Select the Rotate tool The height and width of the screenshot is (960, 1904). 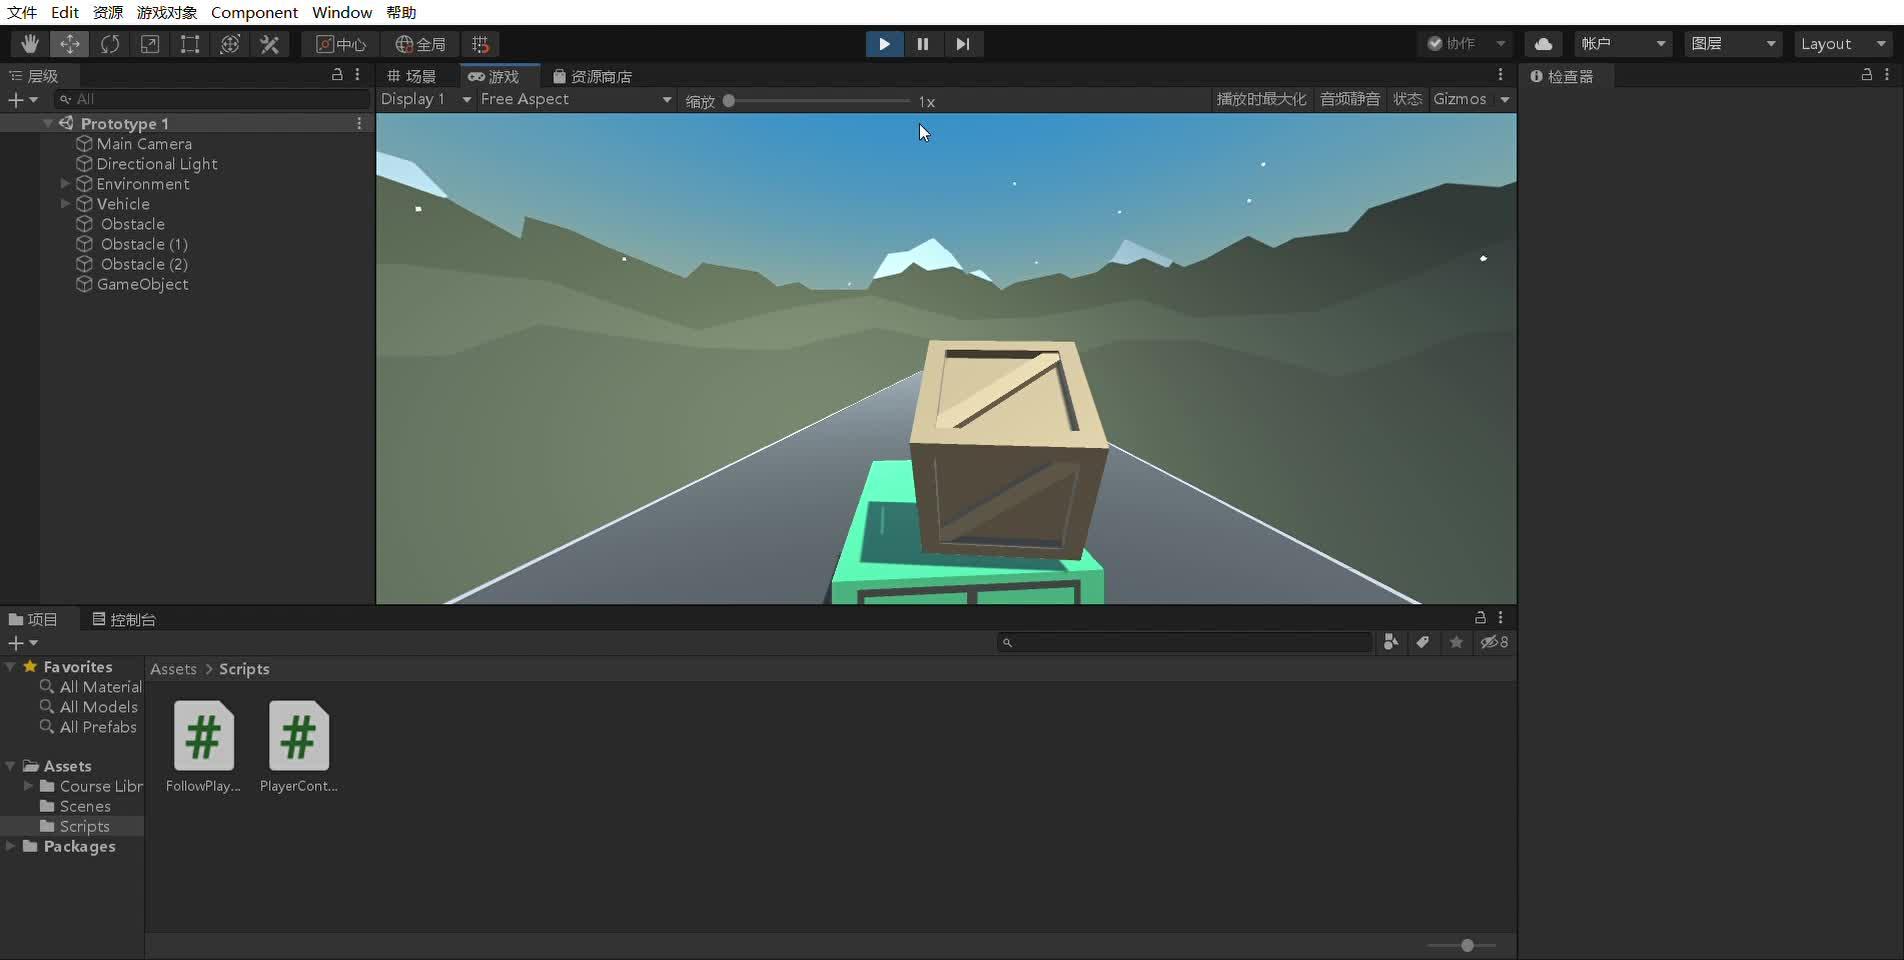(x=110, y=44)
